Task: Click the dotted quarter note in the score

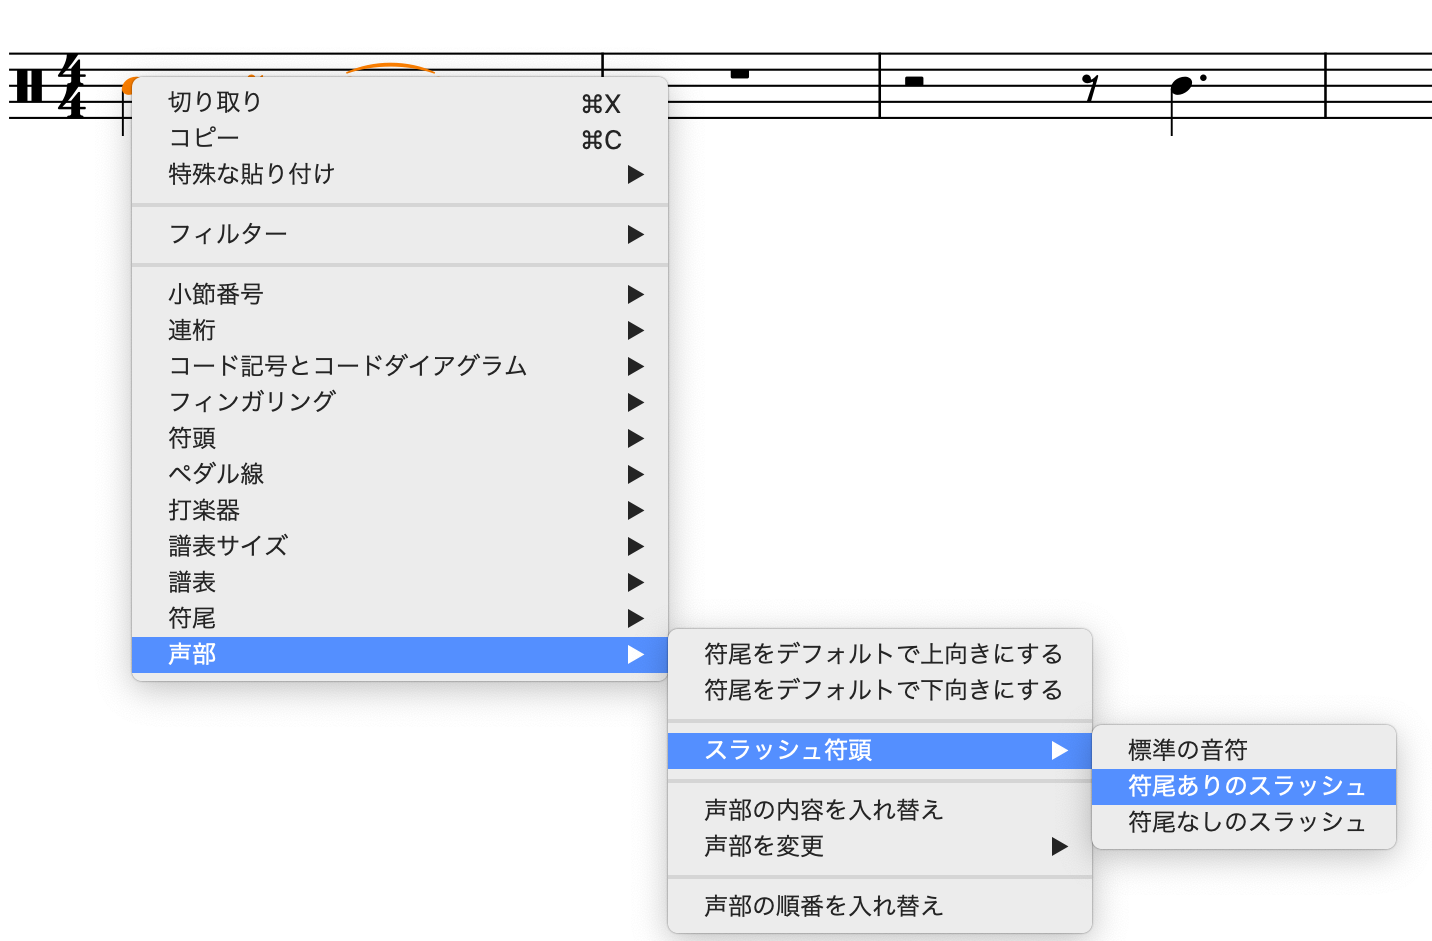Action: [1182, 86]
